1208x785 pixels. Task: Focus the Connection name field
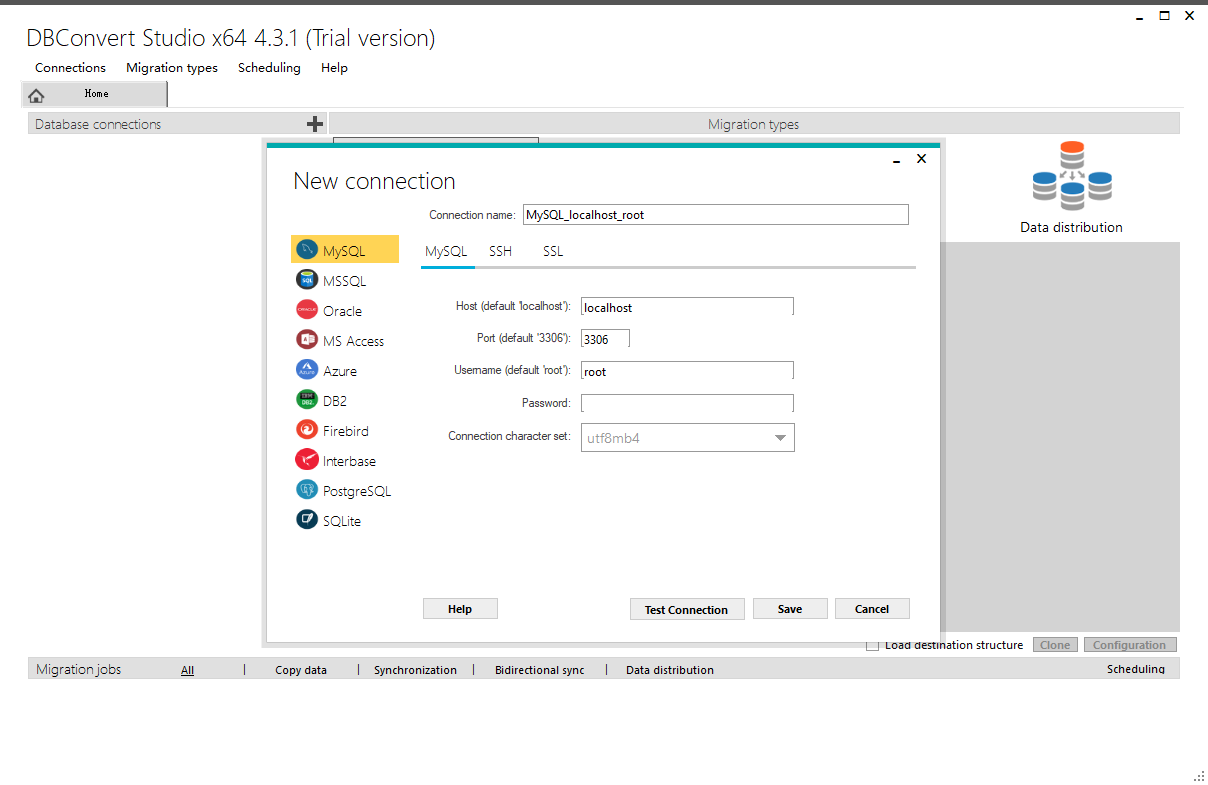click(715, 214)
